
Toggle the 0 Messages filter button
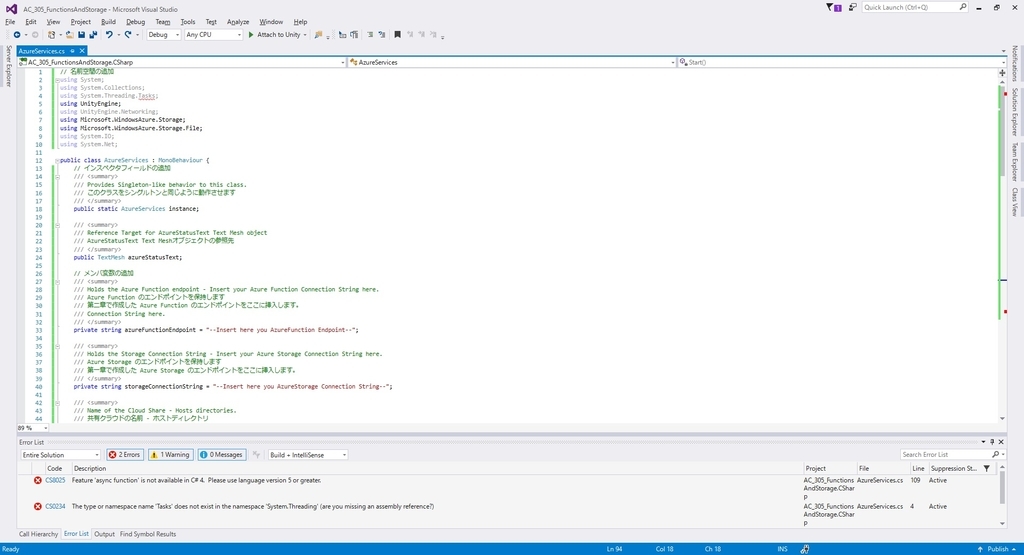[222, 454]
